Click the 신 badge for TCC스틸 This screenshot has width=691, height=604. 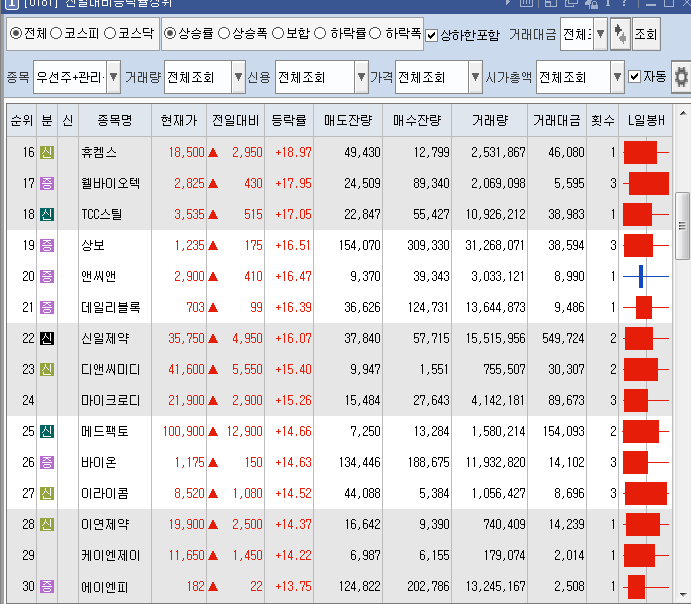(x=47, y=215)
